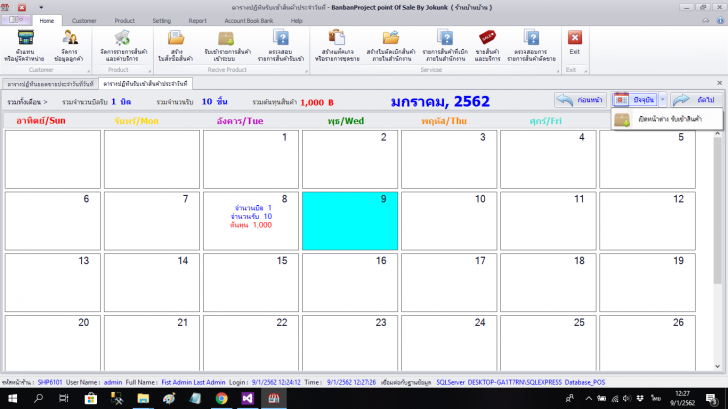Image resolution: width=728 pixels, height=409 pixels.
Task: Switch to the daily sales calendar document tab
Action: 50,84
